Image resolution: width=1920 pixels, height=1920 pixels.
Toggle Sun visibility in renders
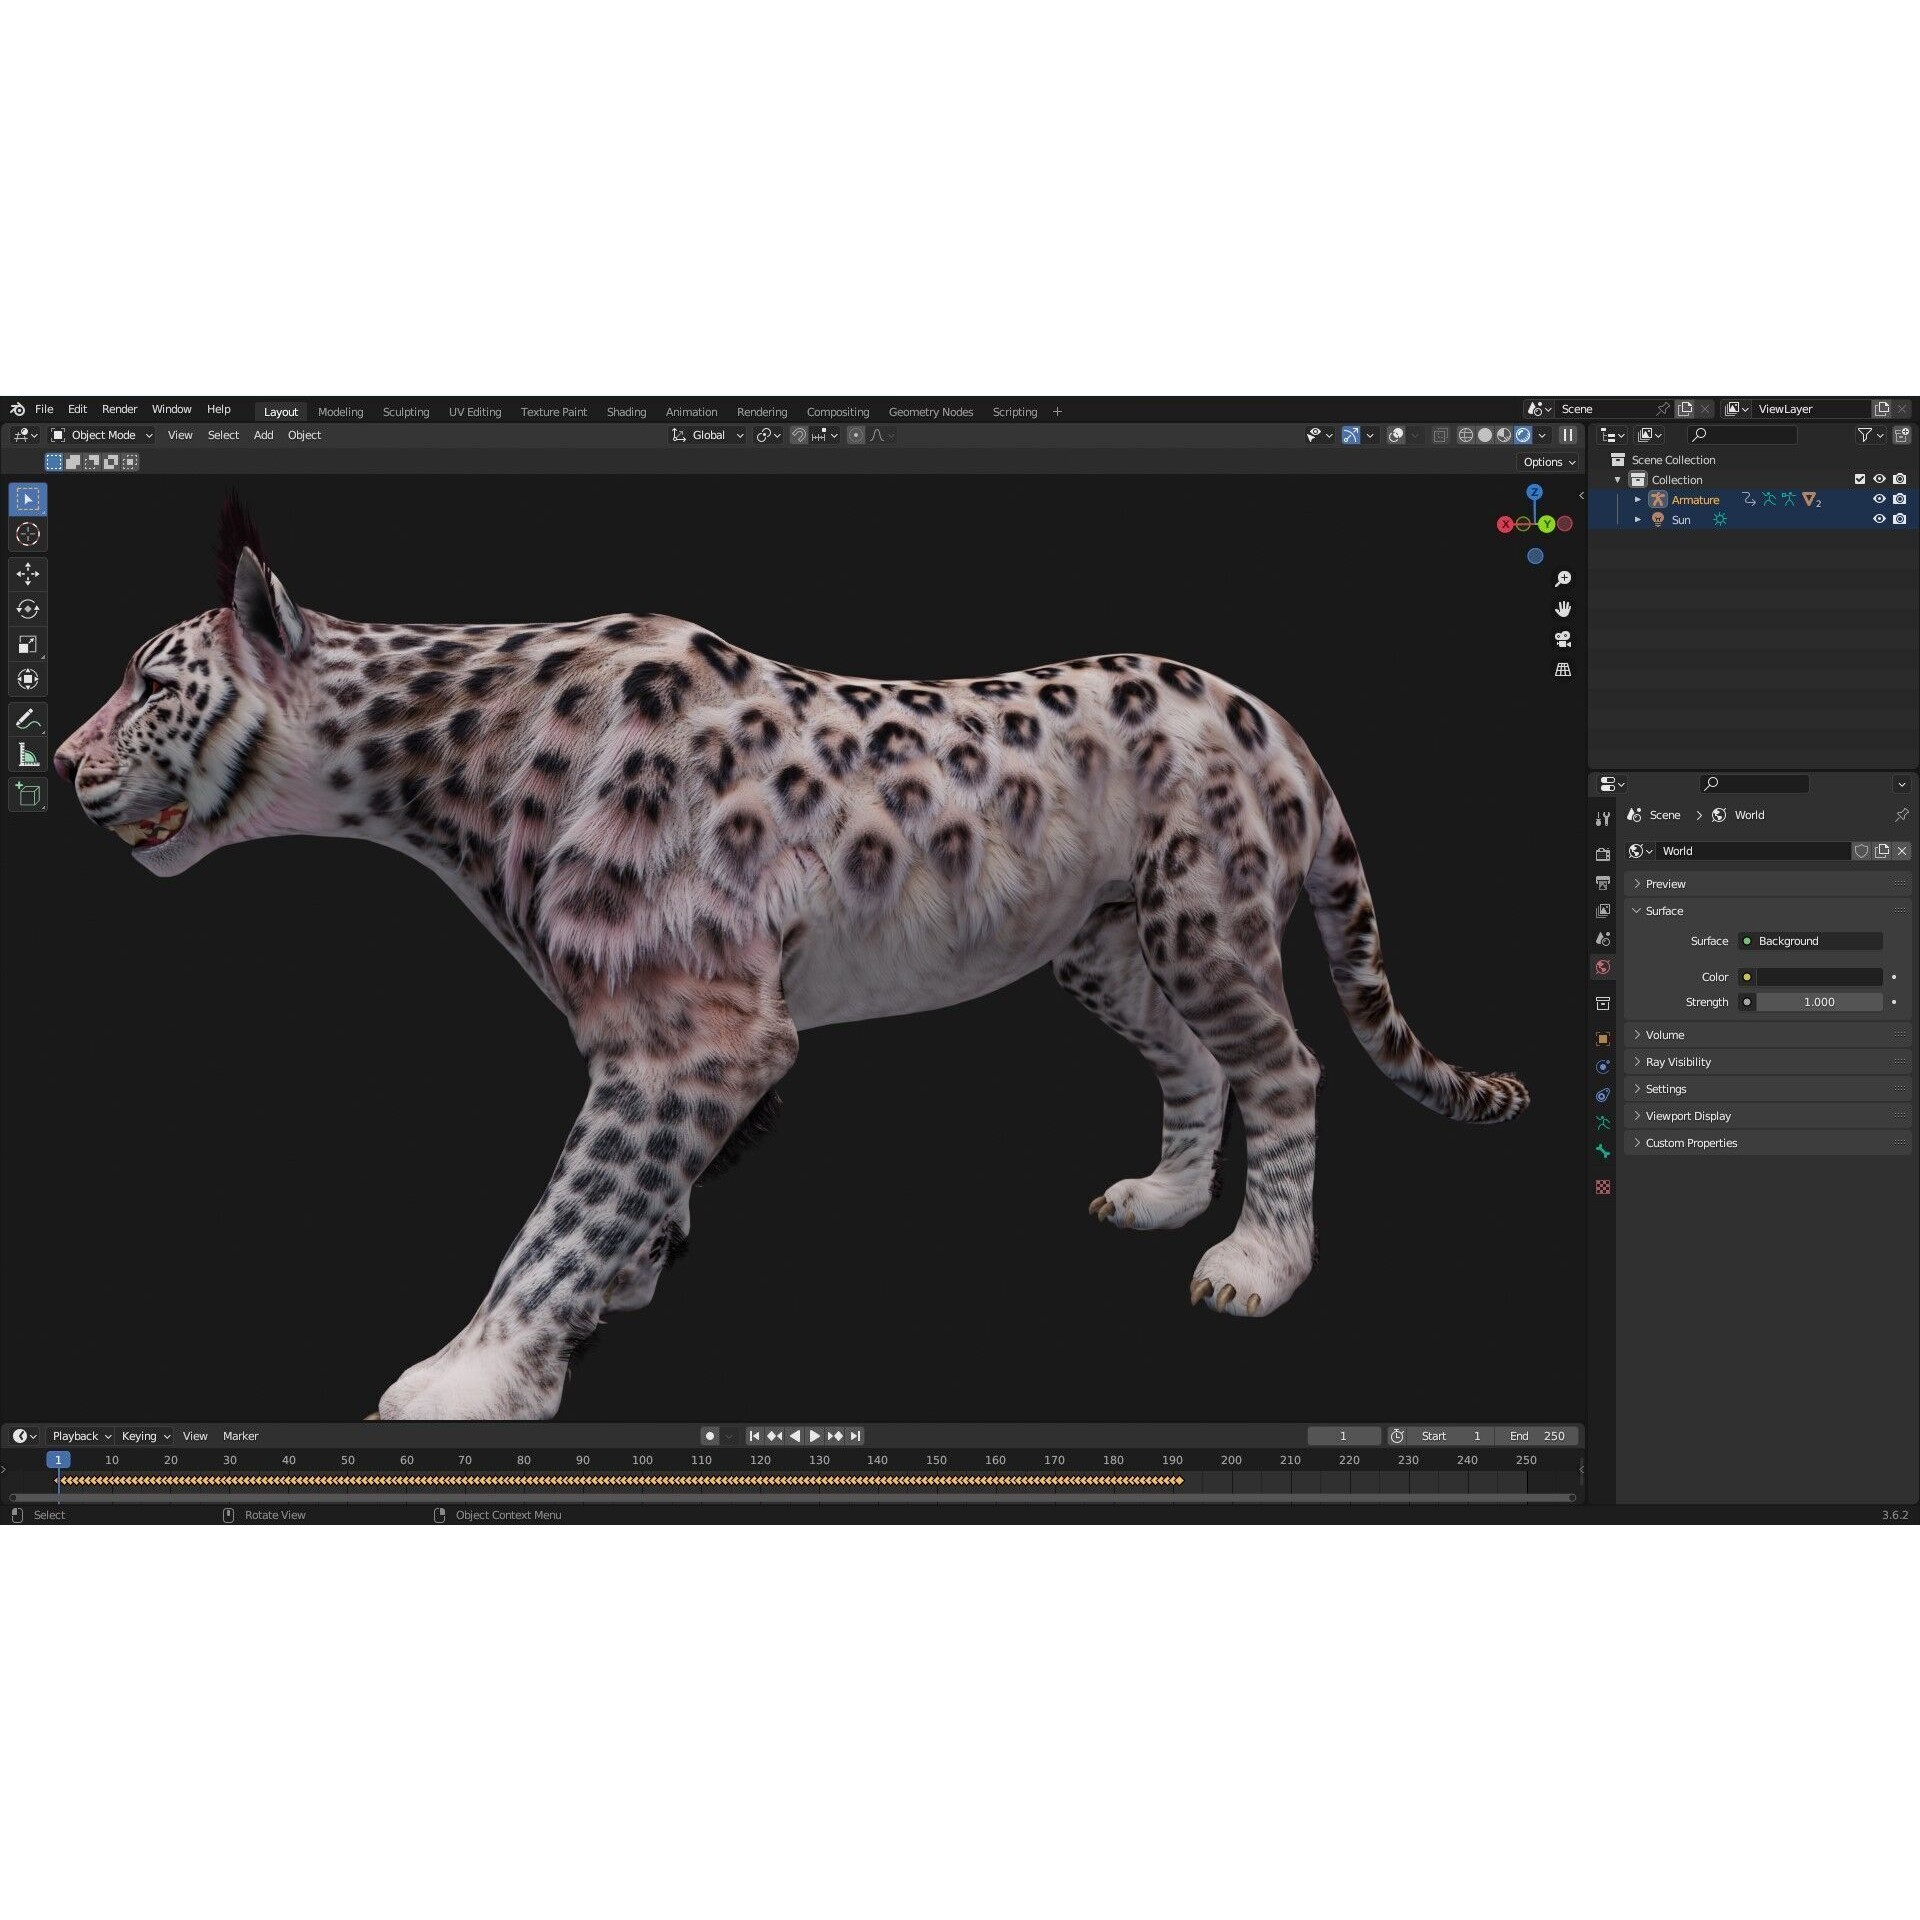(x=1899, y=519)
